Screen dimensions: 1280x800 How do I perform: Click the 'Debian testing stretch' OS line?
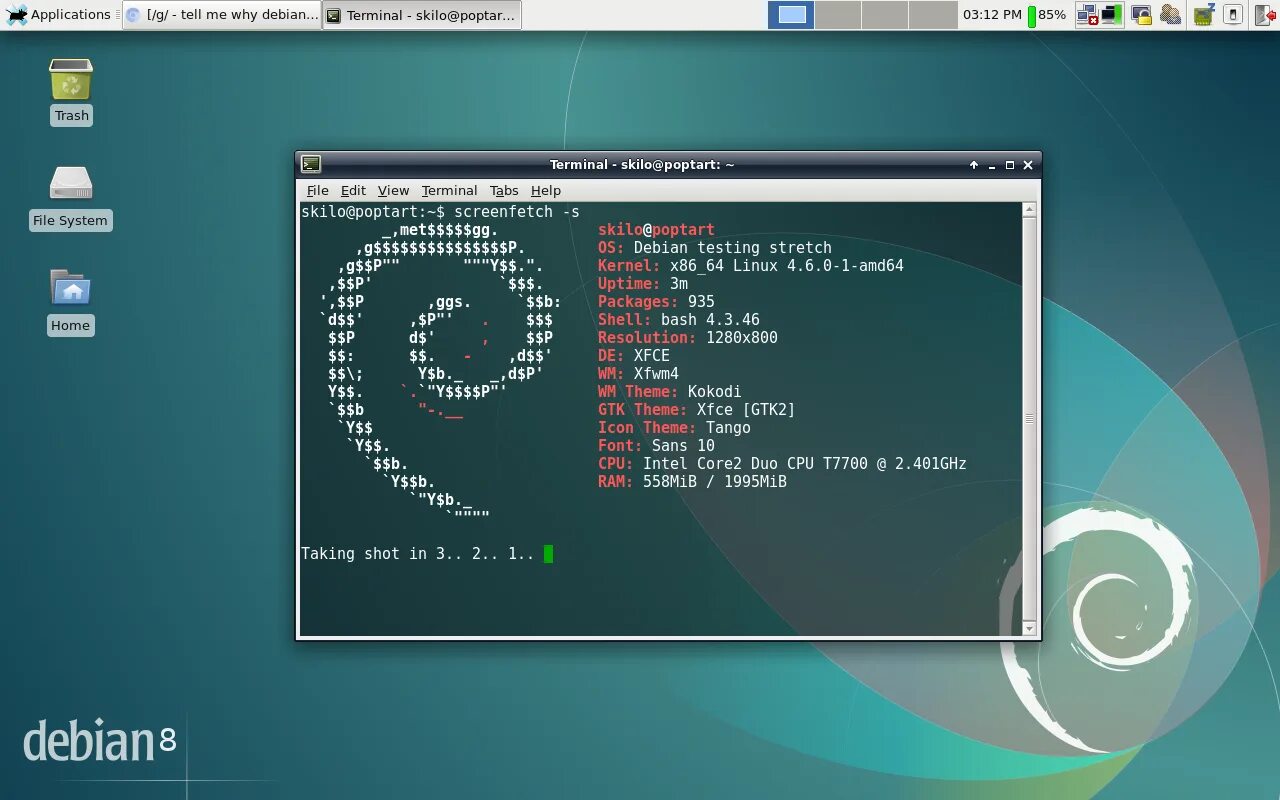click(732, 248)
